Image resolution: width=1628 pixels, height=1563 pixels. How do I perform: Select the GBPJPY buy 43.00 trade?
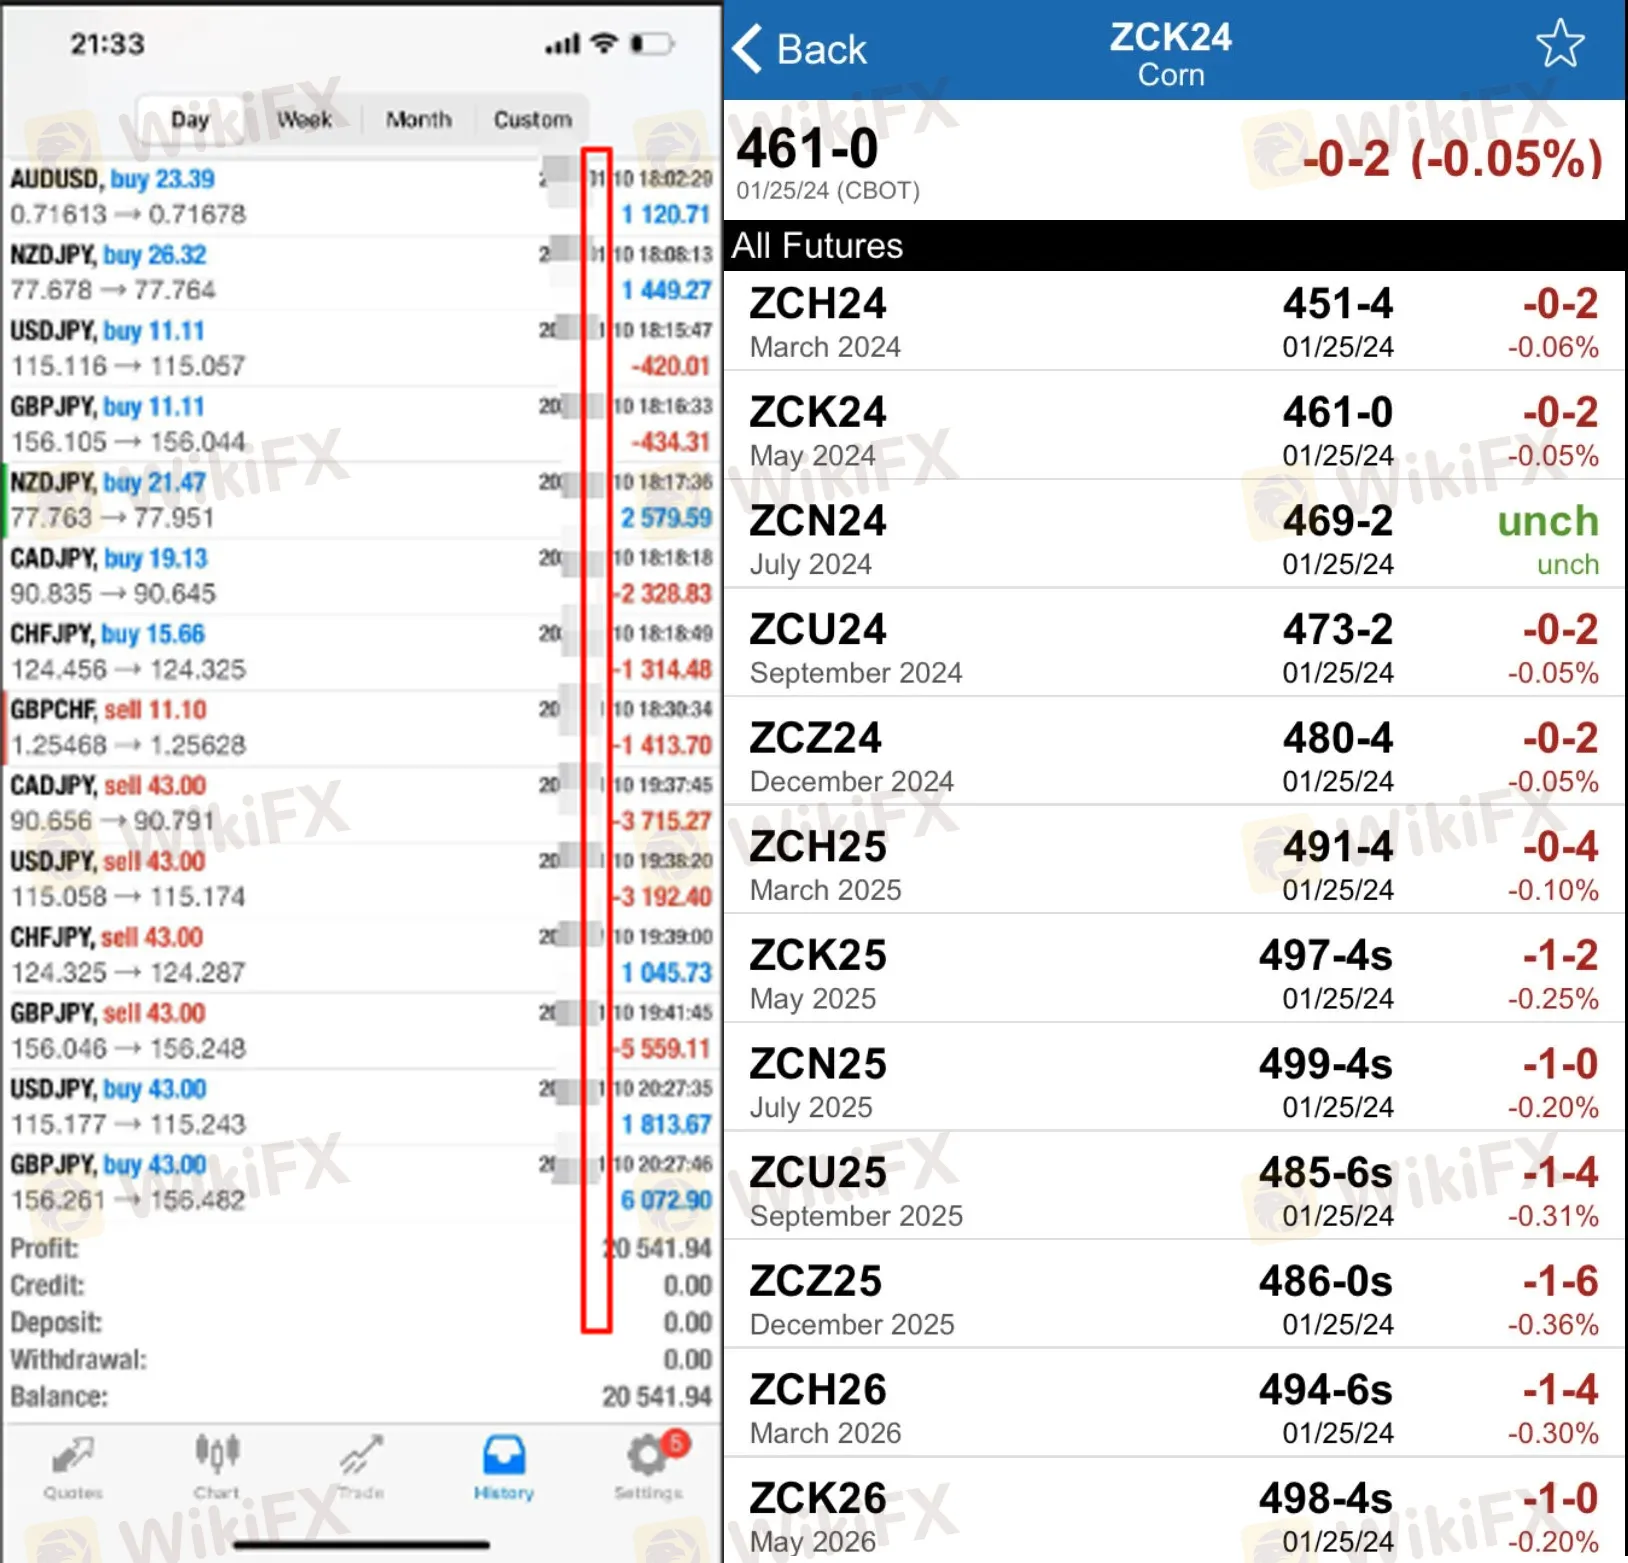tap(280, 1182)
